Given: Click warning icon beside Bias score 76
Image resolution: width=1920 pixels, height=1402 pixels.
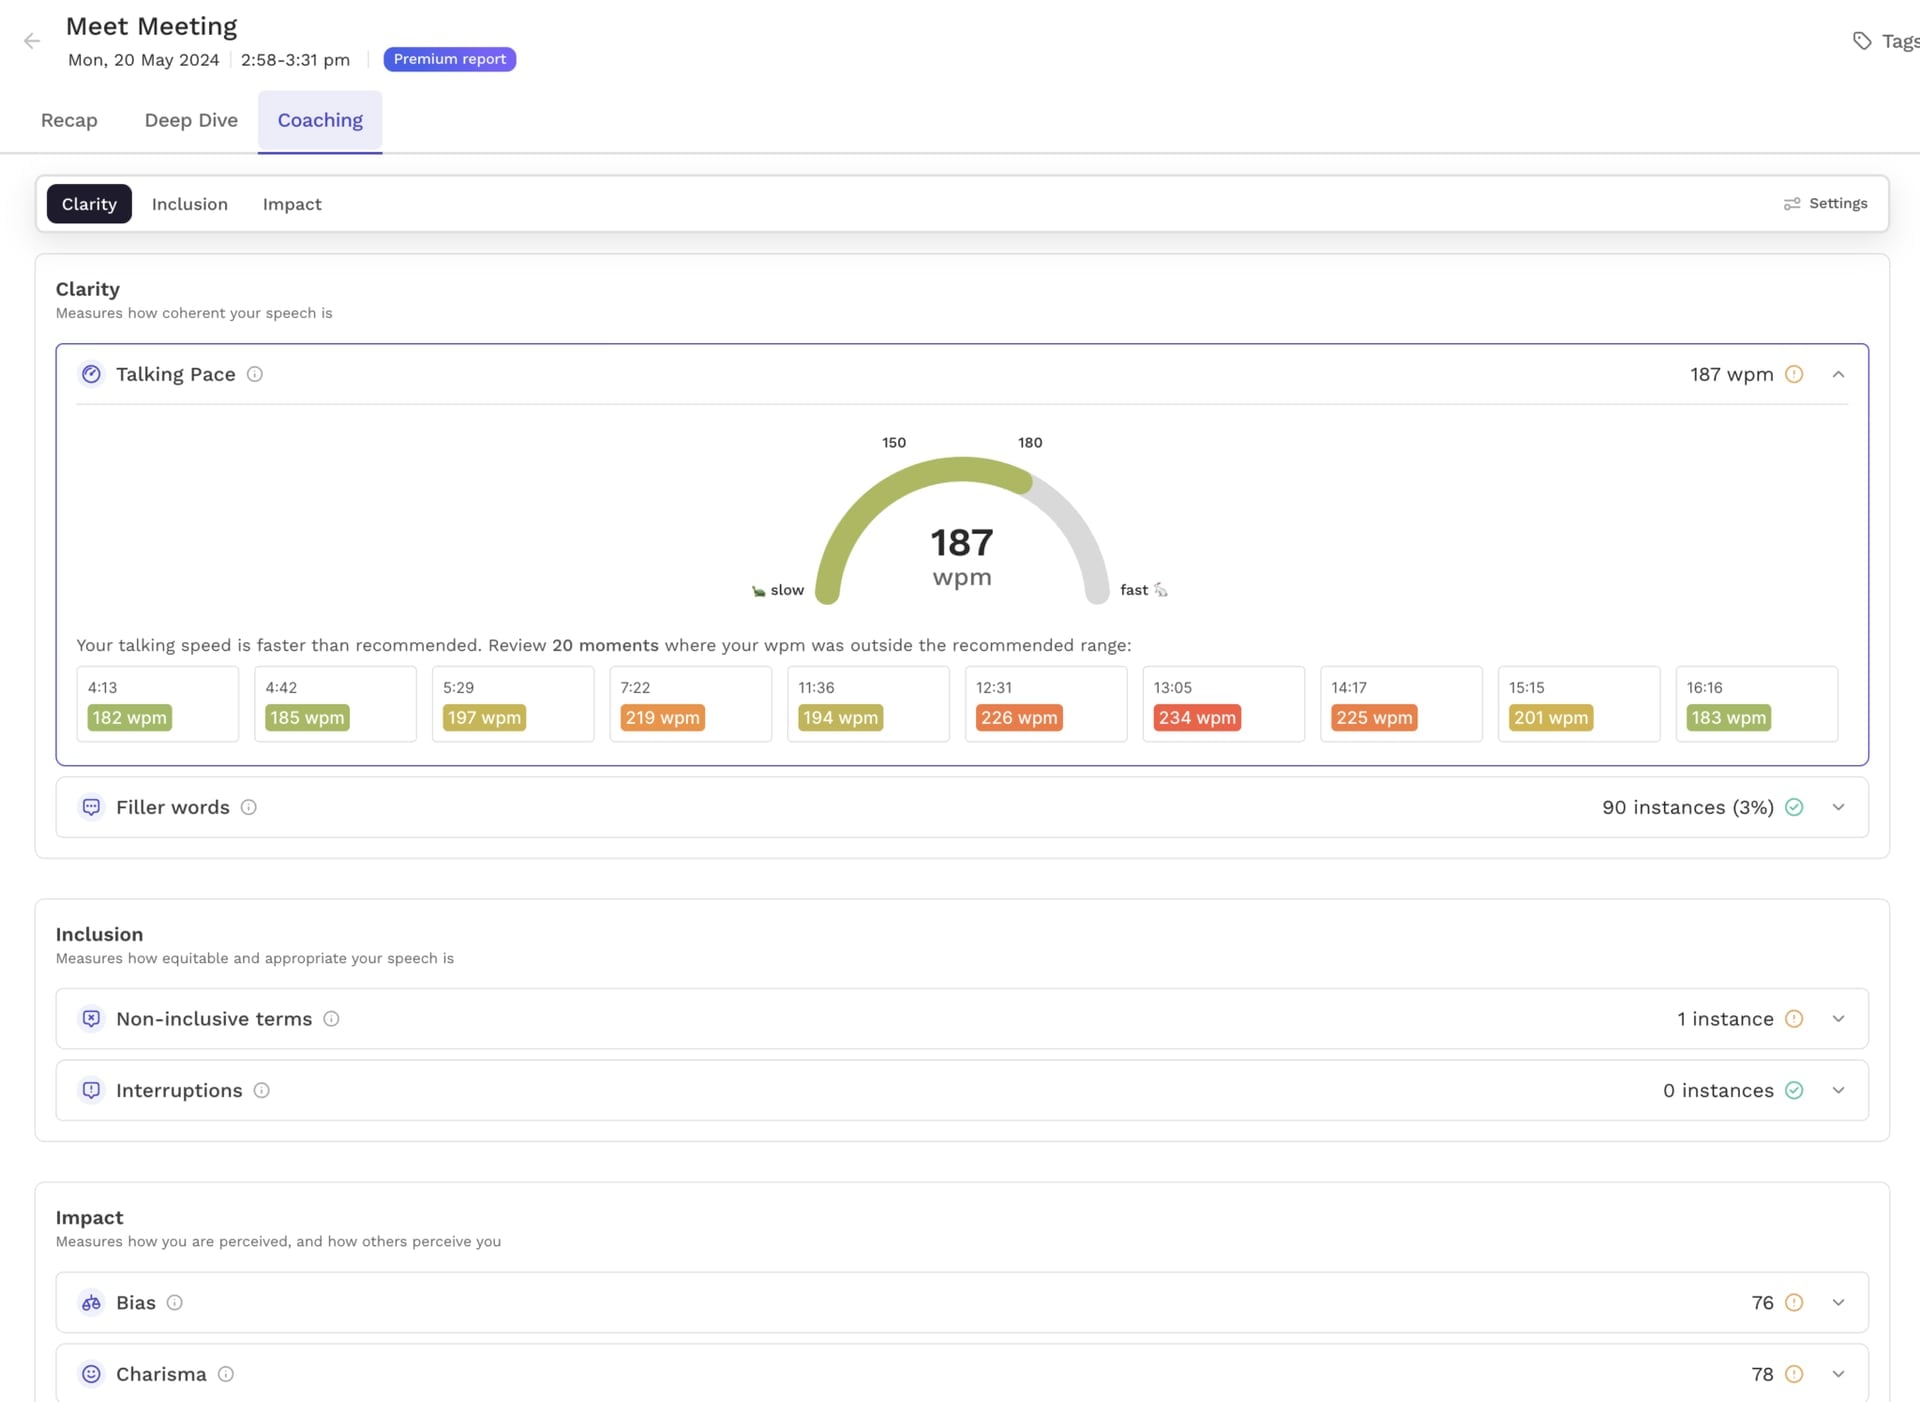Looking at the screenshot, I should pyautogui.click(x=1794, y=1303).
